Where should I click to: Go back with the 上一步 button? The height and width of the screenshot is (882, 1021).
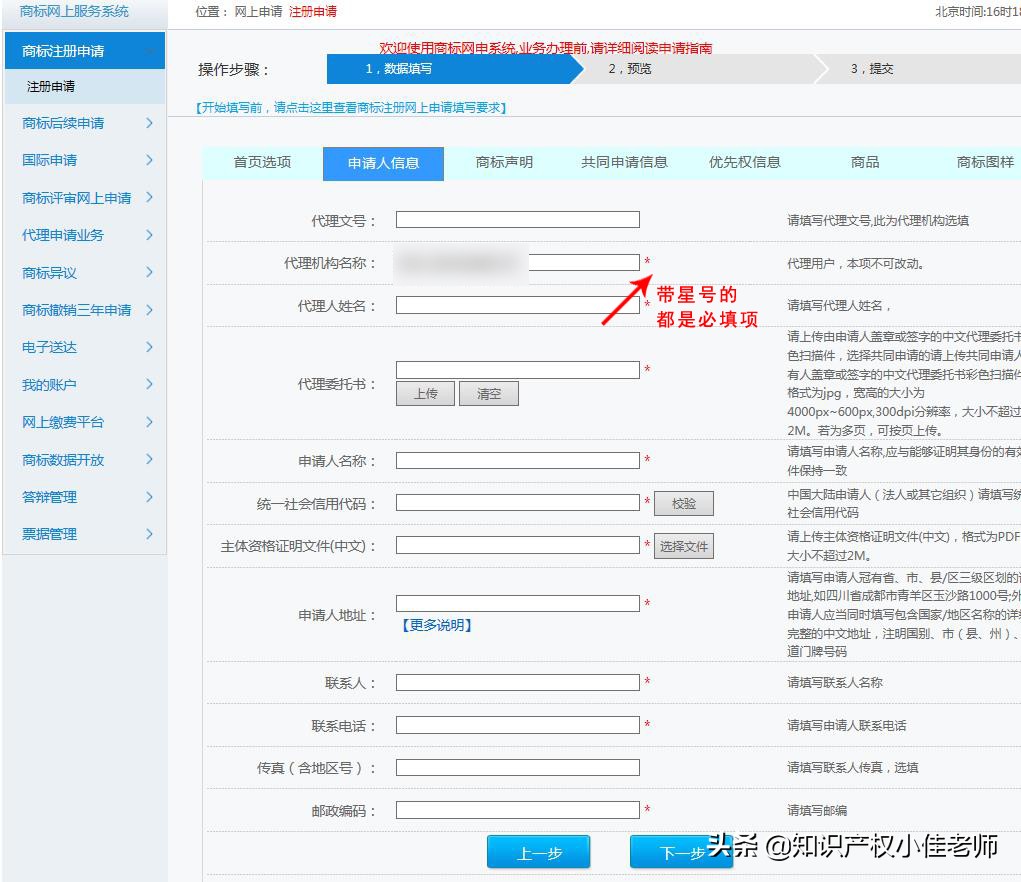point(538,853)
